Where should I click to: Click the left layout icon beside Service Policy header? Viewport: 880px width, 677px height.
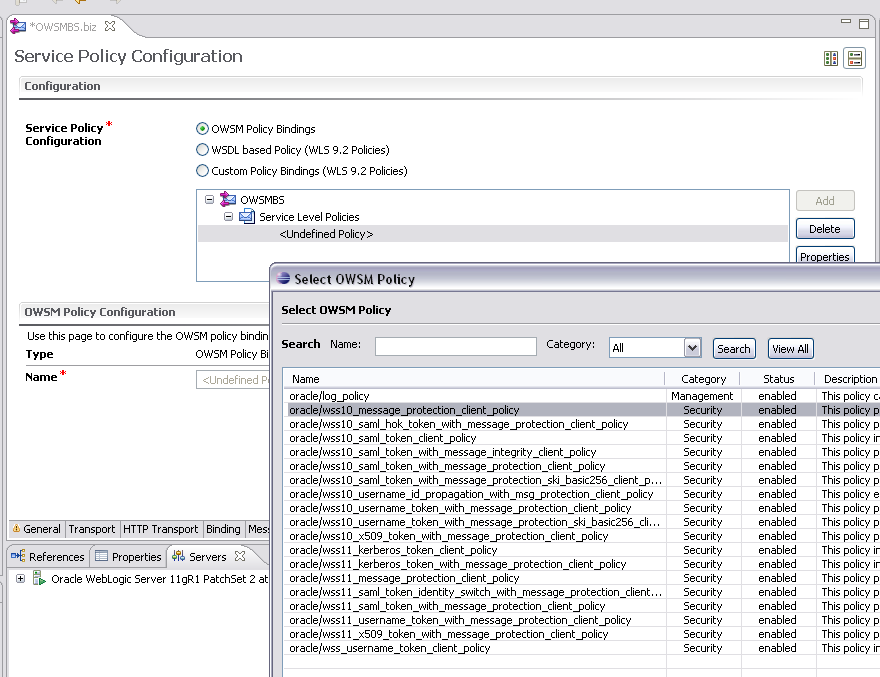(x=831, y=59)
